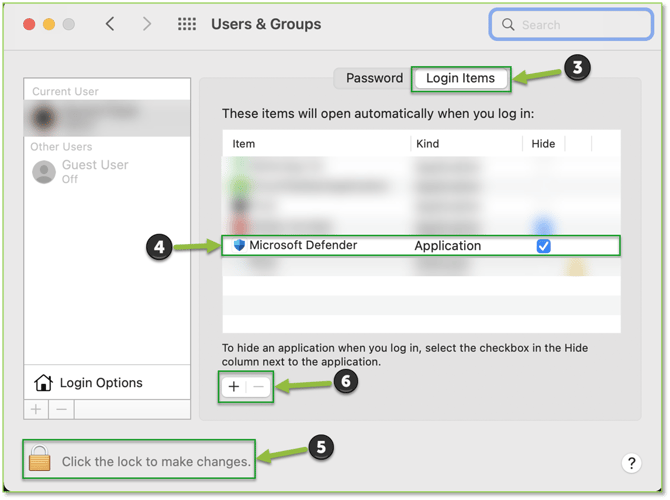Click the help question mark button
670x500 pixels.
pyautogui.click(x=631, y=463)
